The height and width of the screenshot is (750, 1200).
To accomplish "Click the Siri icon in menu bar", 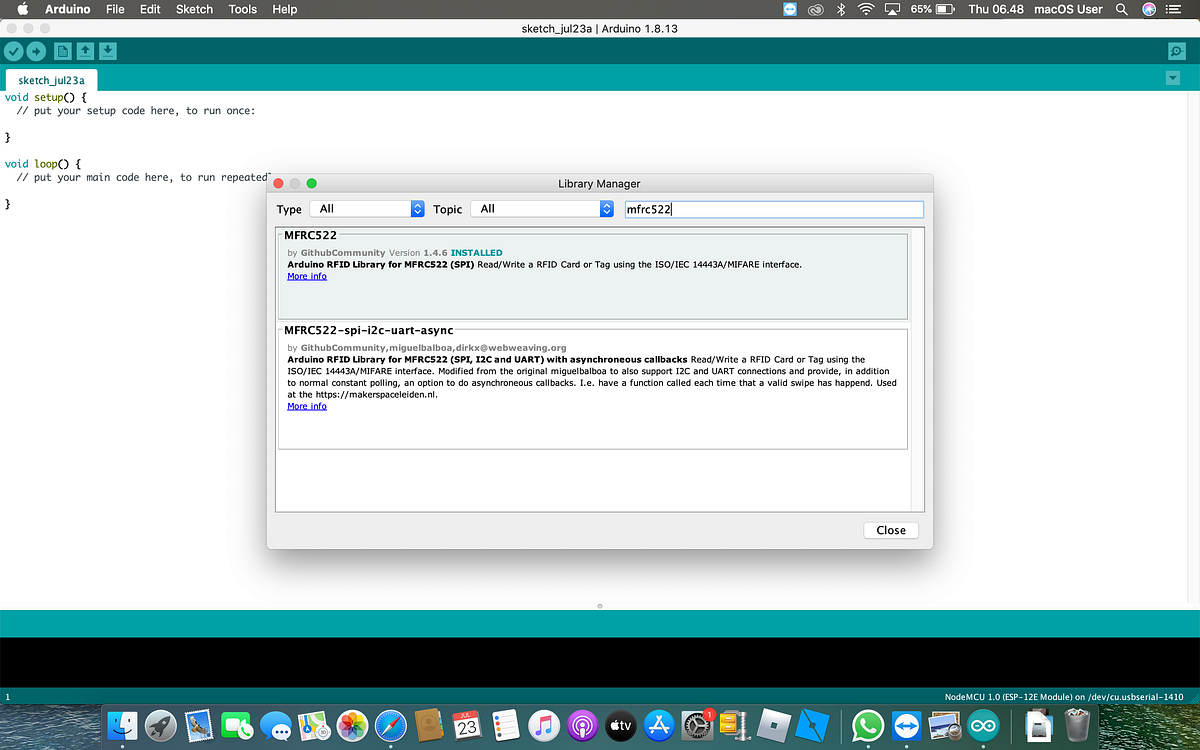I will pyautogui.click(x=1149, y=9).
